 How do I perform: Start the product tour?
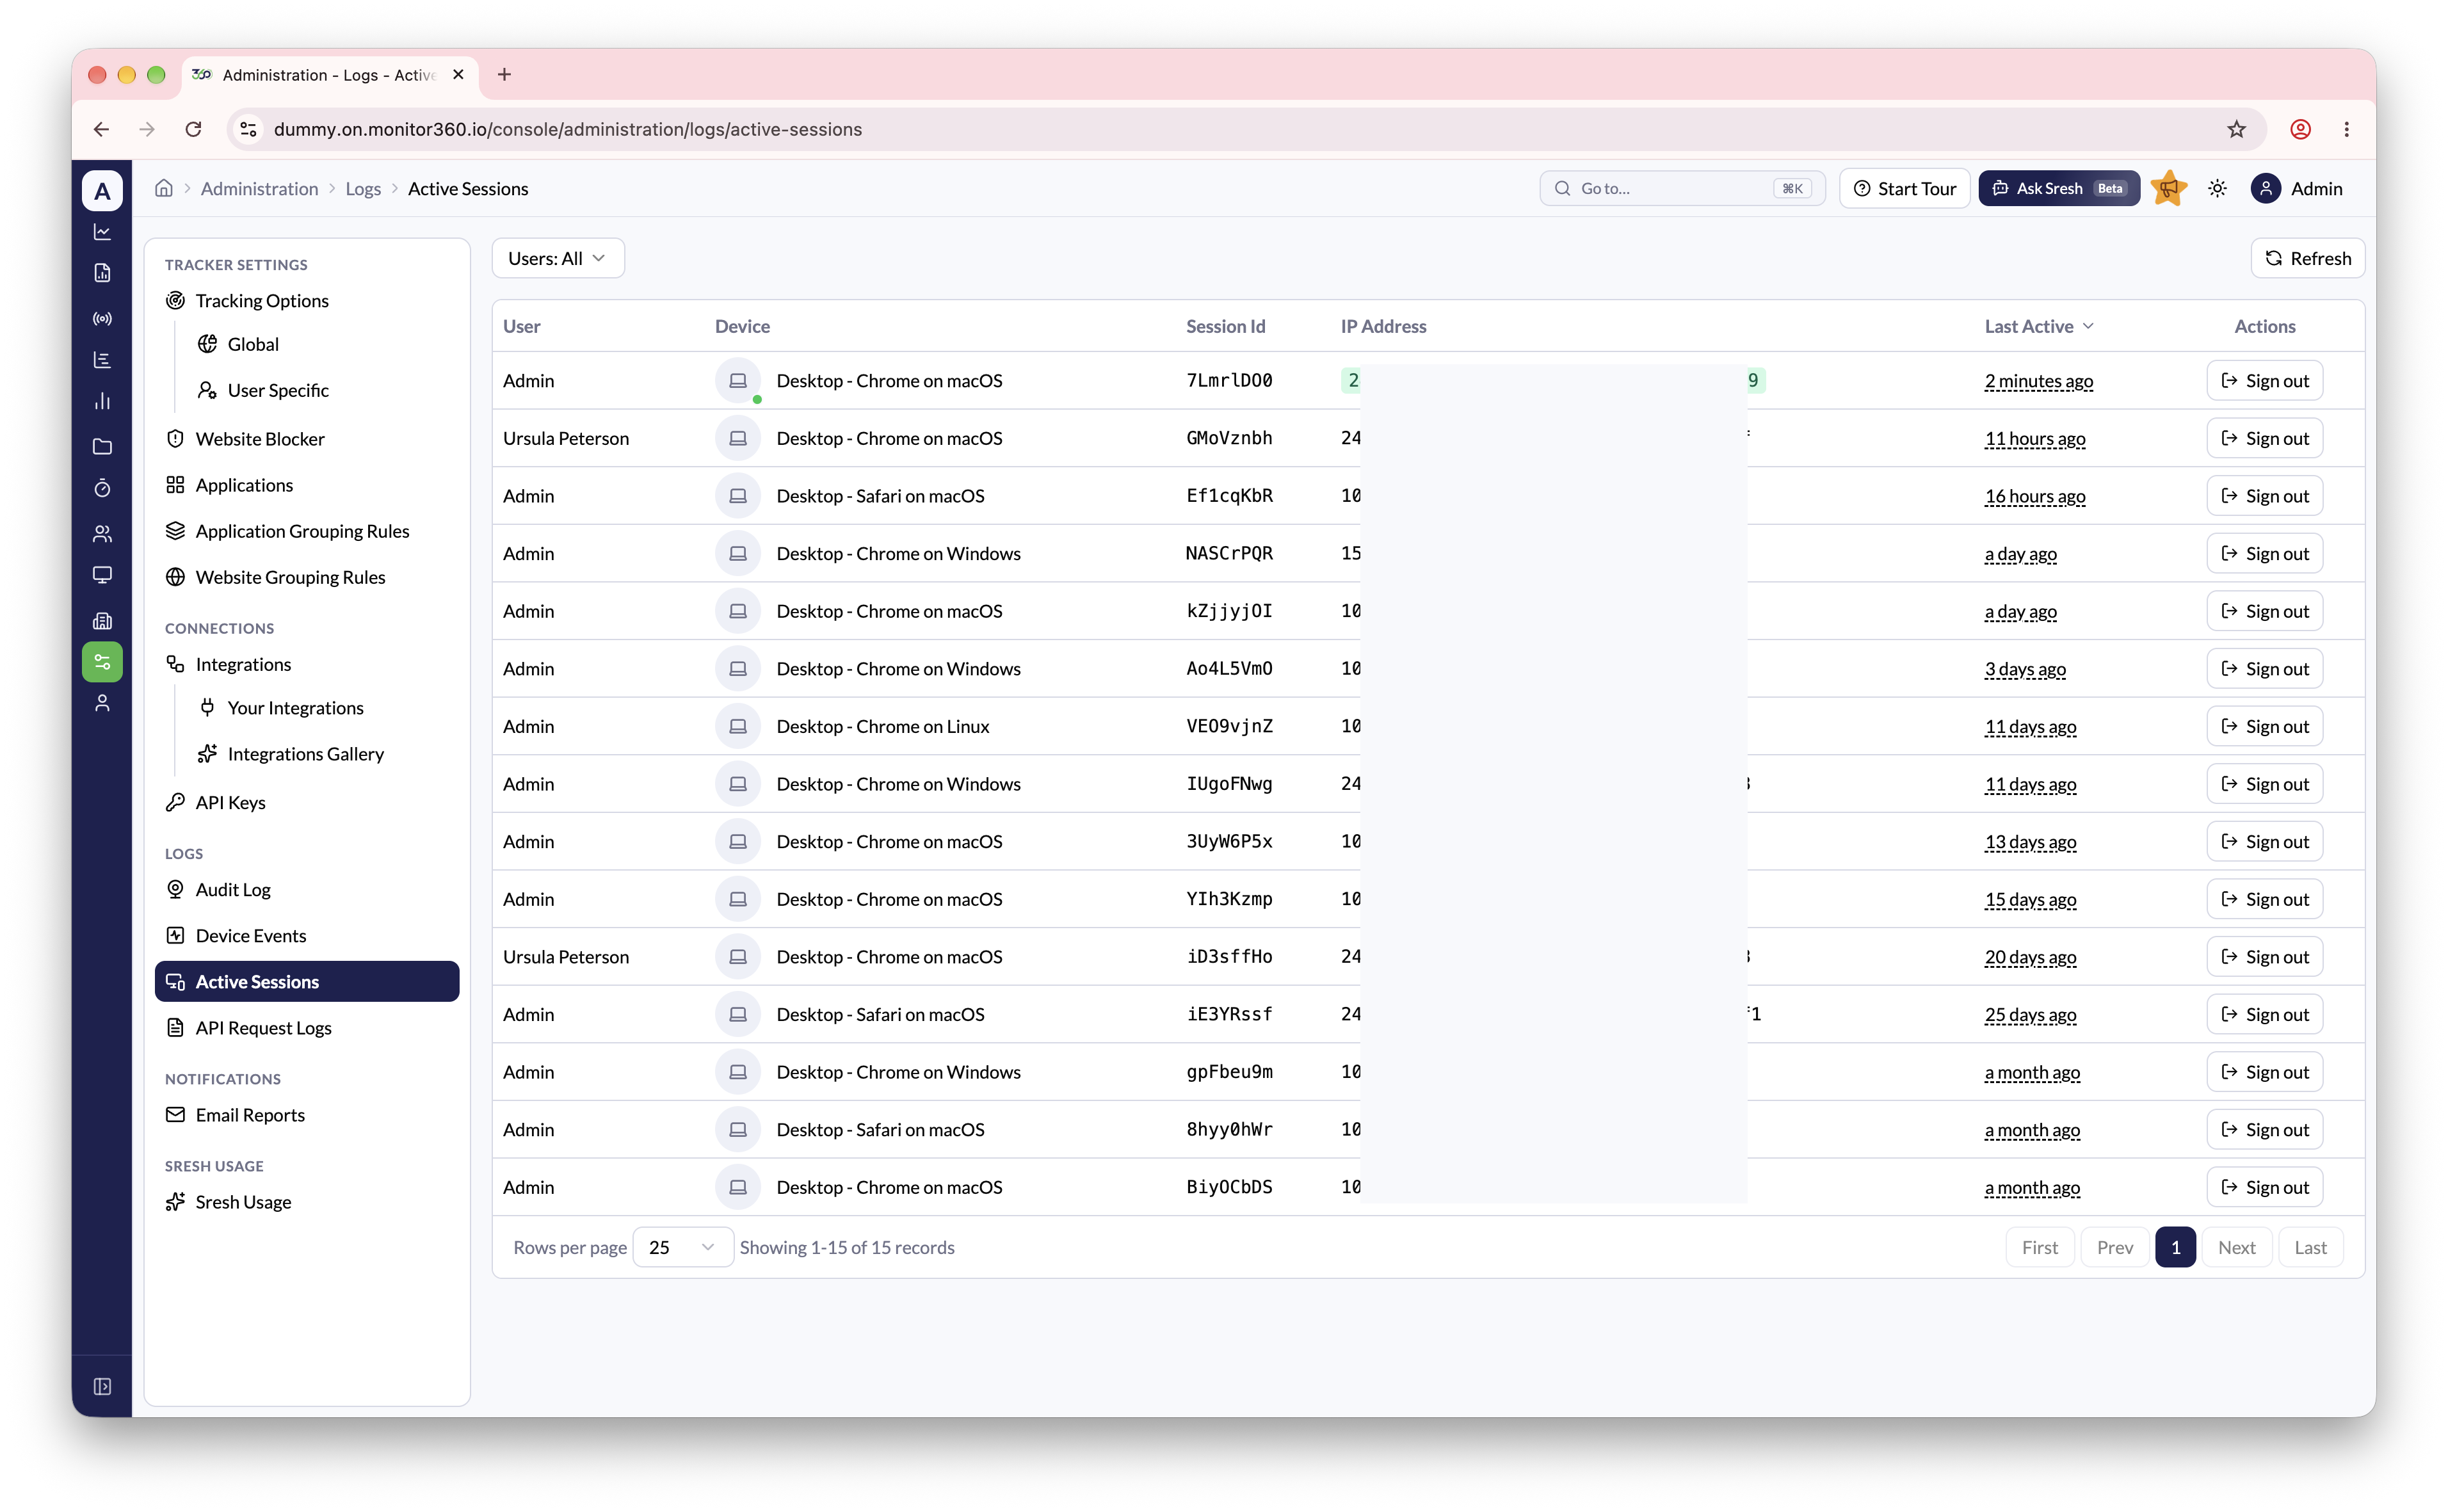[x=1904, y=188]
